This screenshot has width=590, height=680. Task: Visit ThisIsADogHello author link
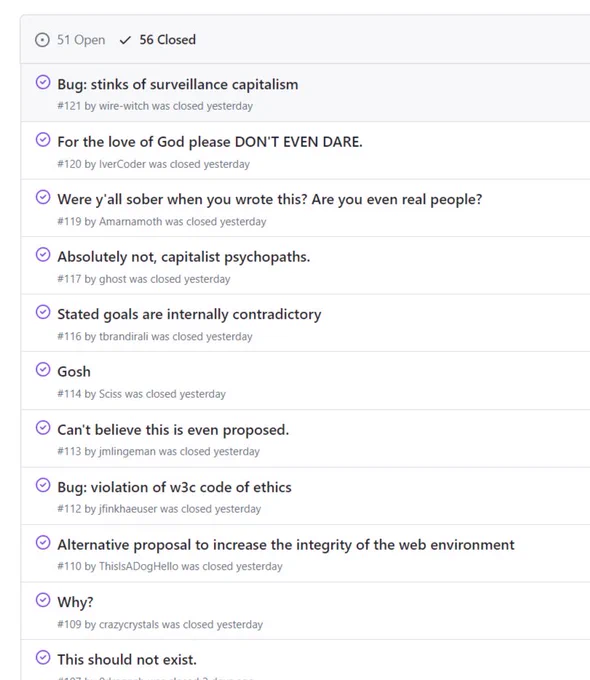pyautogui.click(x=139, y=566)
